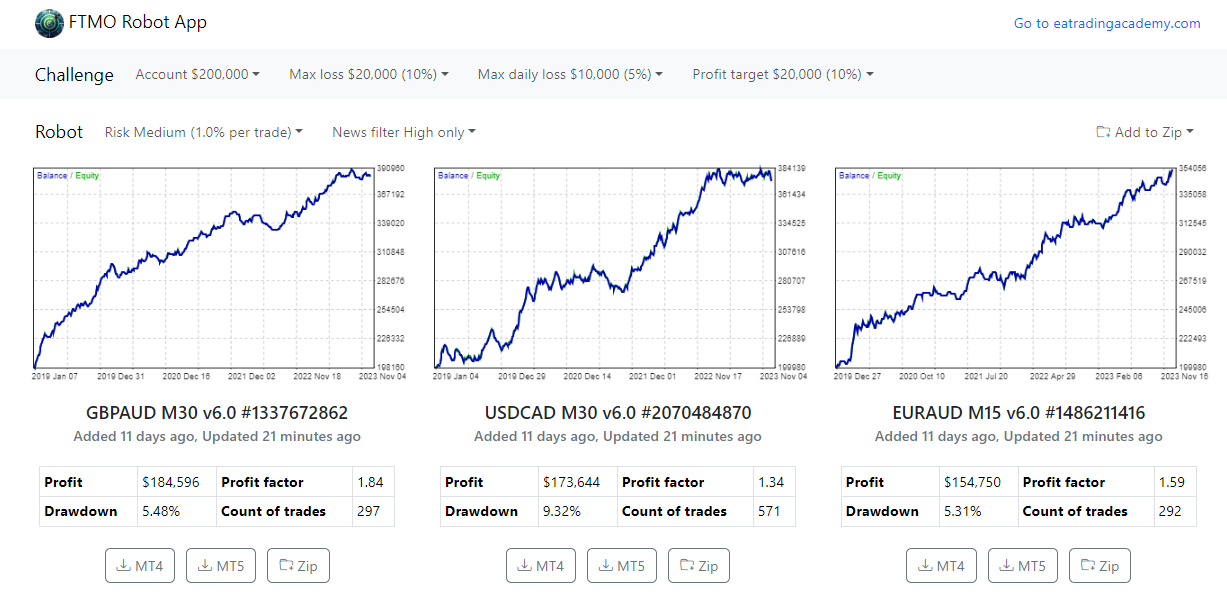Click EURAUD profit factor 1.59
1227x602 pixels.
(1172, 482)
